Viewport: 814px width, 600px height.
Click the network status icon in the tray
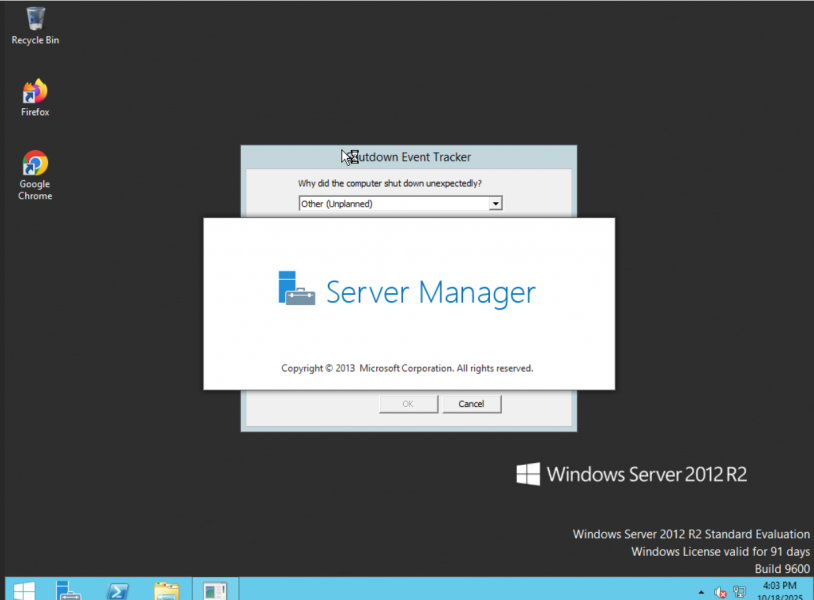tap(739, 592)
